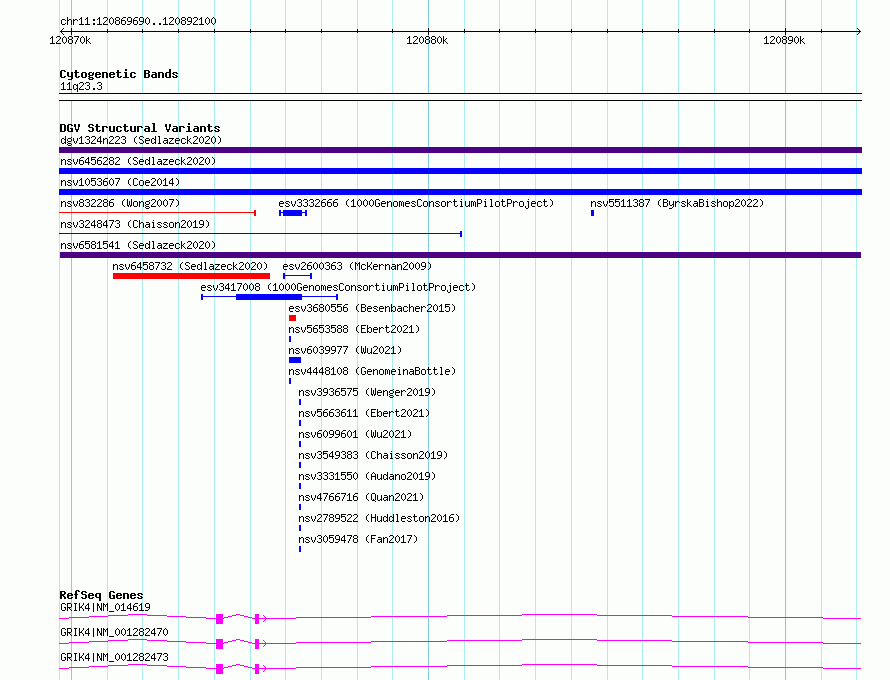Click the first exon box of GRIK4|NM_001282473
Viewport: 890px width, 680px height.
[x=220, y=669]
